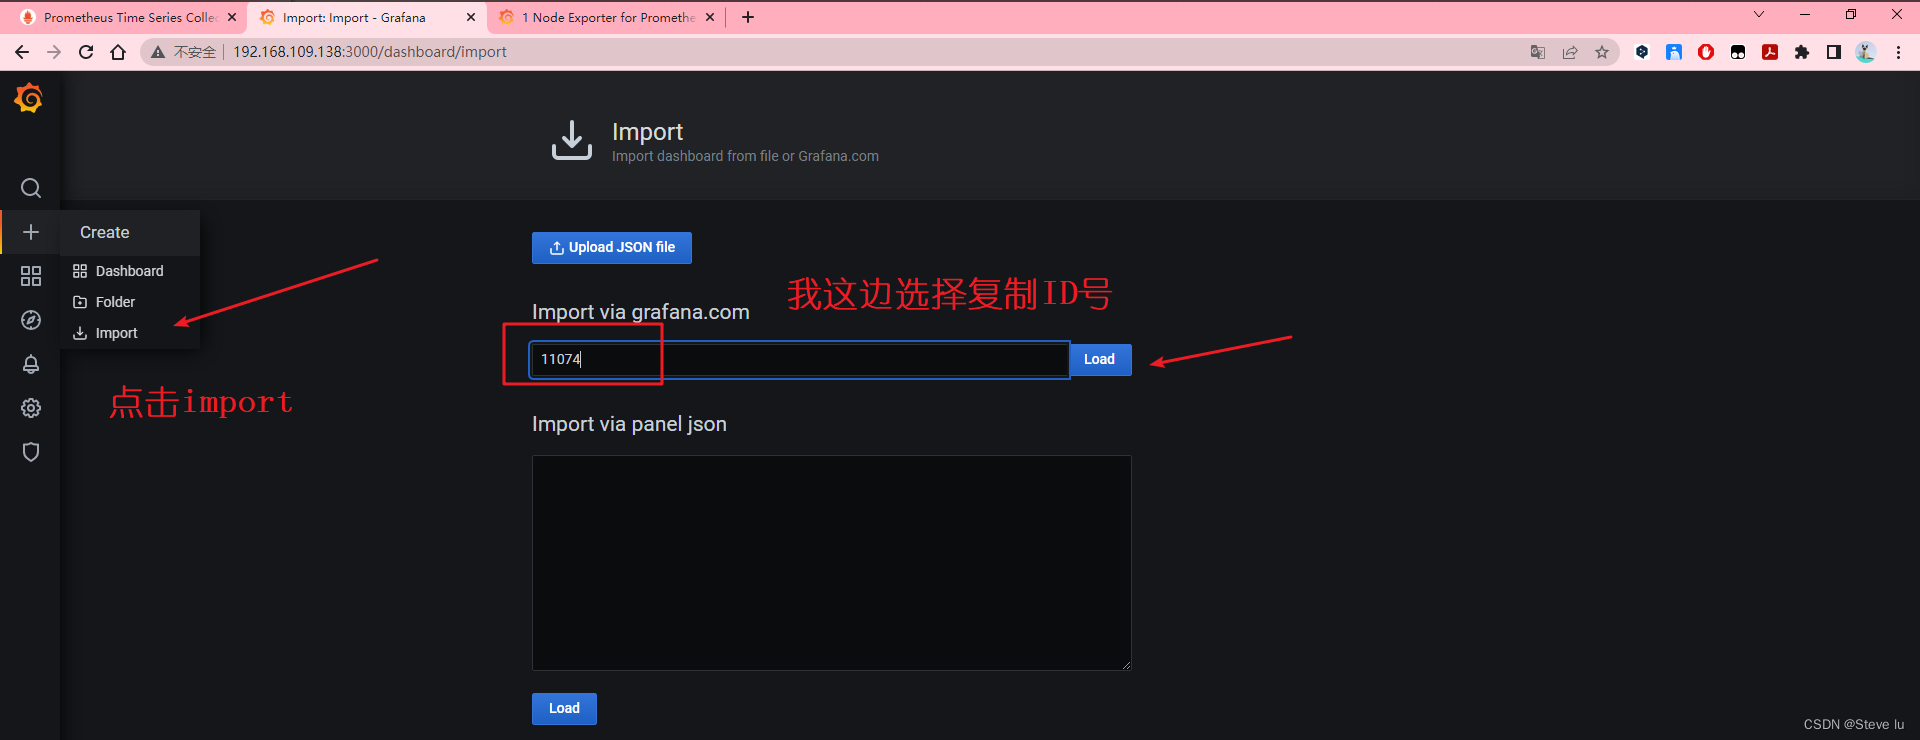
Task: Click the translate page icon
Action: pyautogui.click(x=1538, y=52)
